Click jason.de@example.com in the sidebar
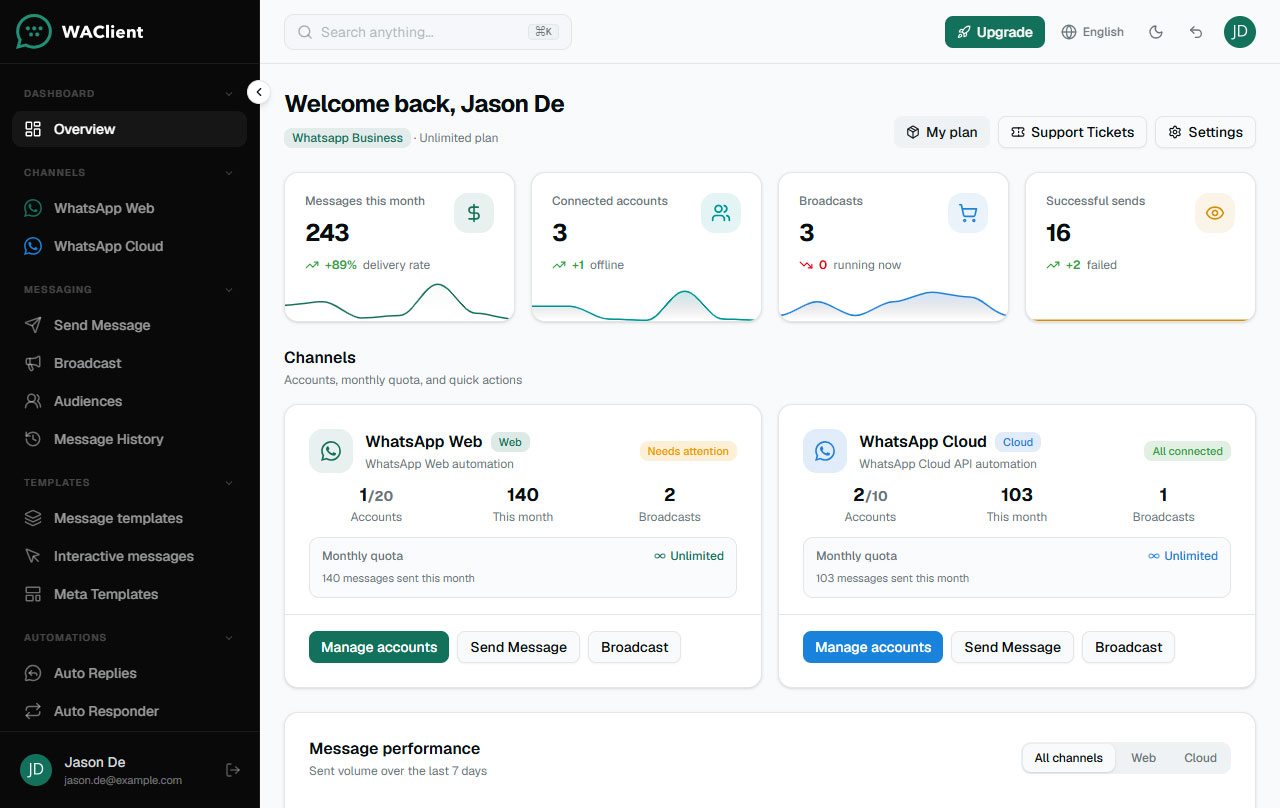Screen dimensions: 1280x808 tap(123, 780)
